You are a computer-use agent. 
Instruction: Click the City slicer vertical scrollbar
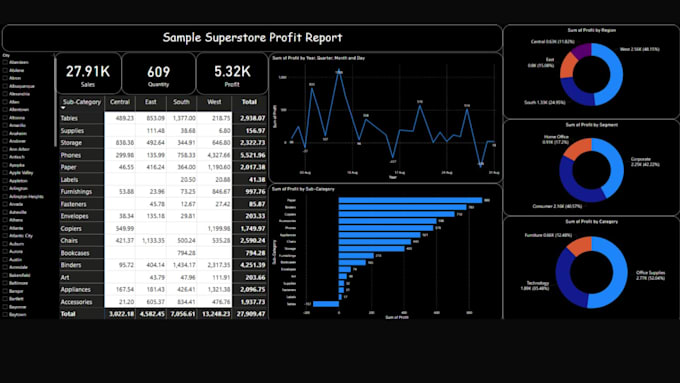point(55,102)
